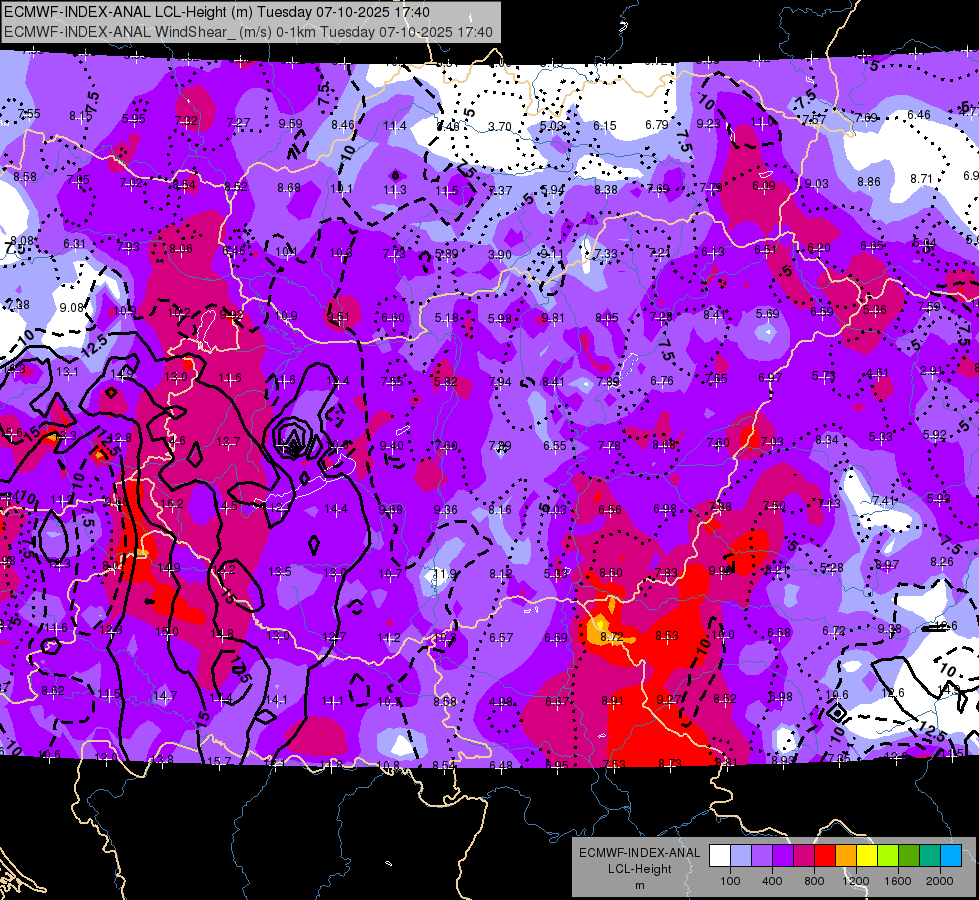The image size is (979, 900).
Task: Click the grid value 15.7
Action: point(219,761)
